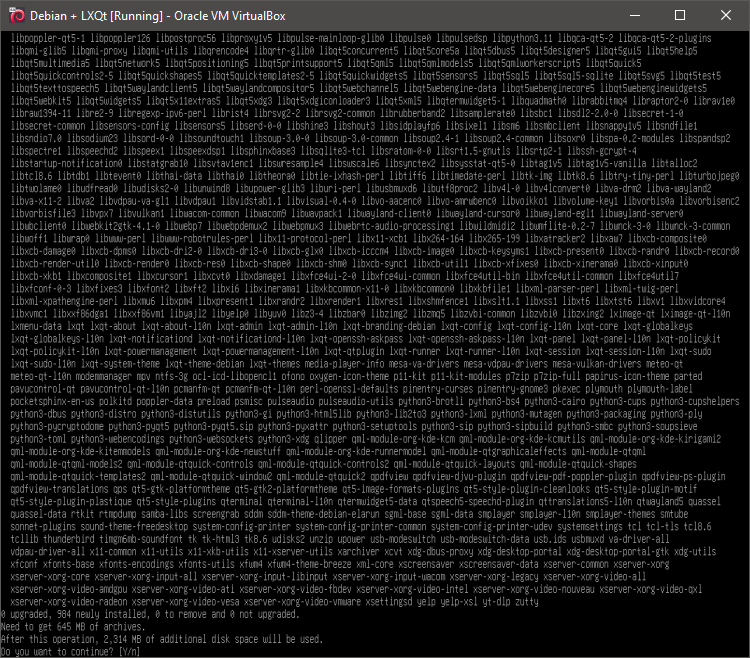Image resolution: width=750 pixels, height=658 pixels.
Task: Click the package name 'python3-websockets'
Action: [x=211, y=439]
